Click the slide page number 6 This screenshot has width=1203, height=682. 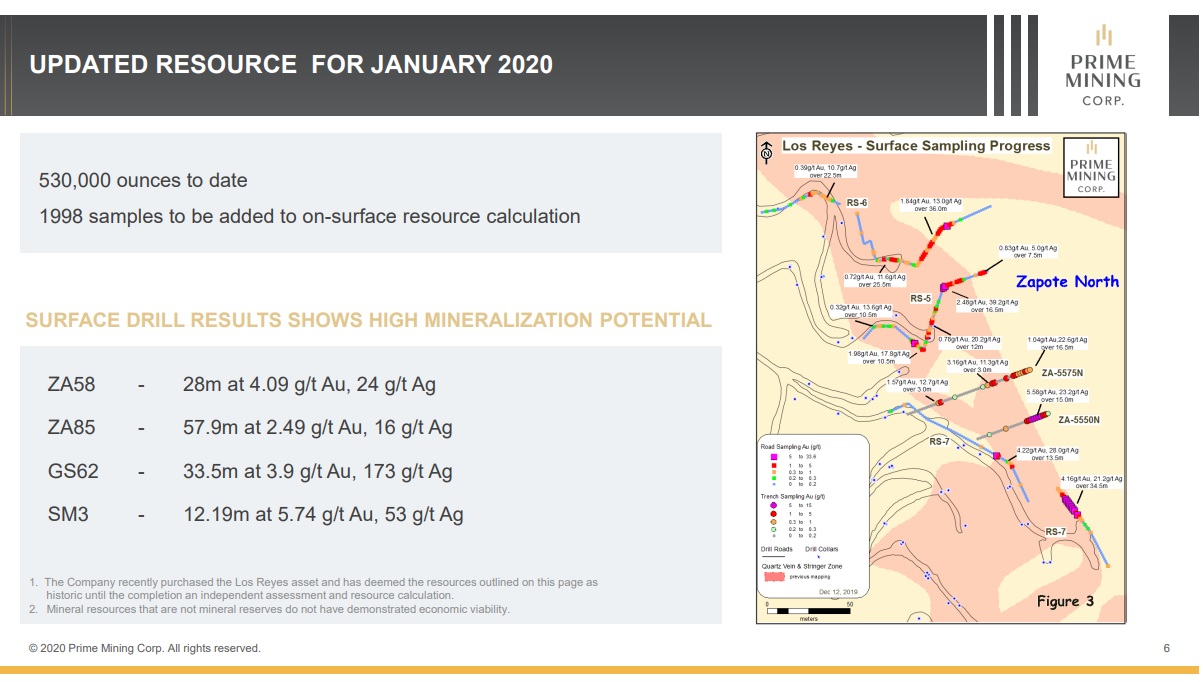1166,649
